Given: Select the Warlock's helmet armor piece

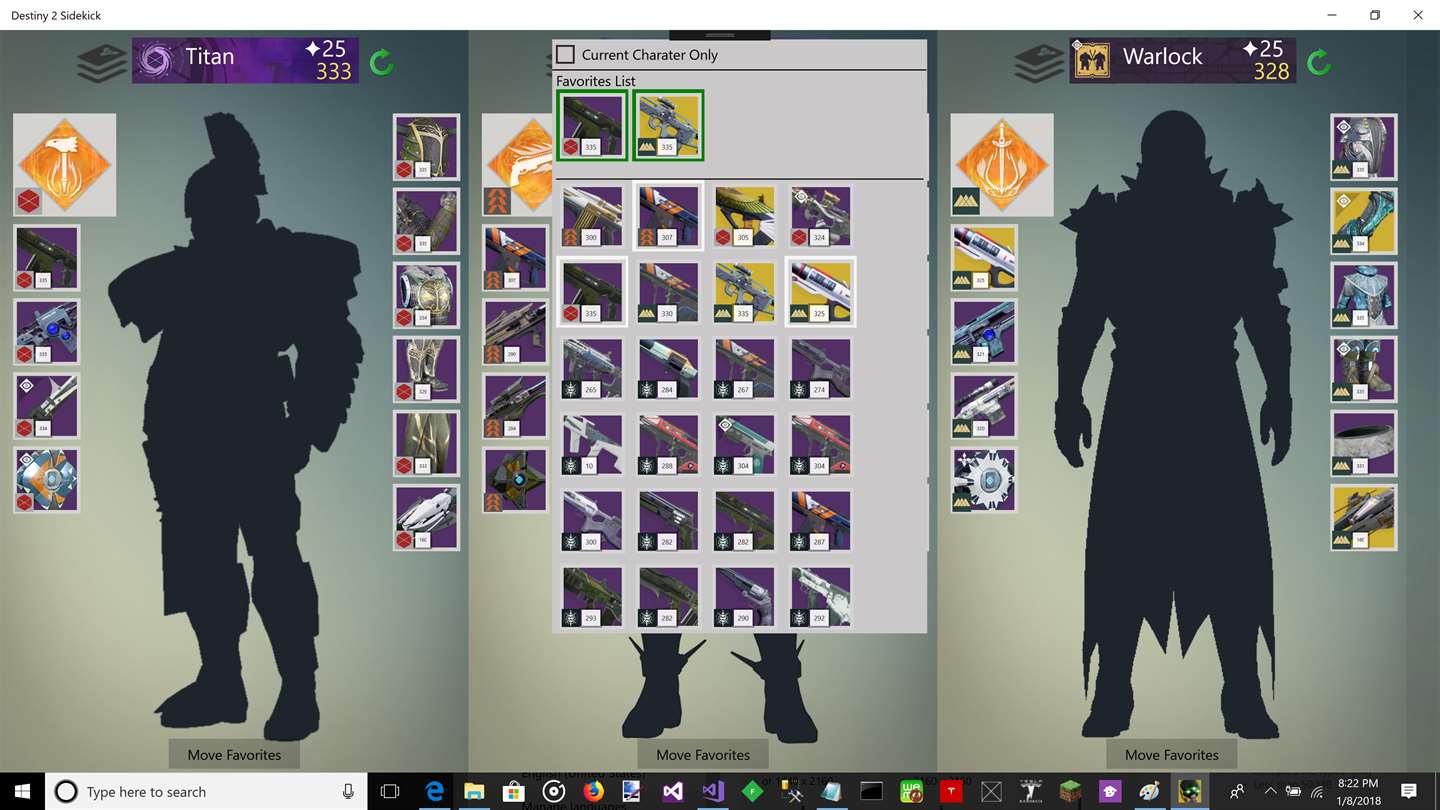Looking at the screenshot, I should (1364, 147).
